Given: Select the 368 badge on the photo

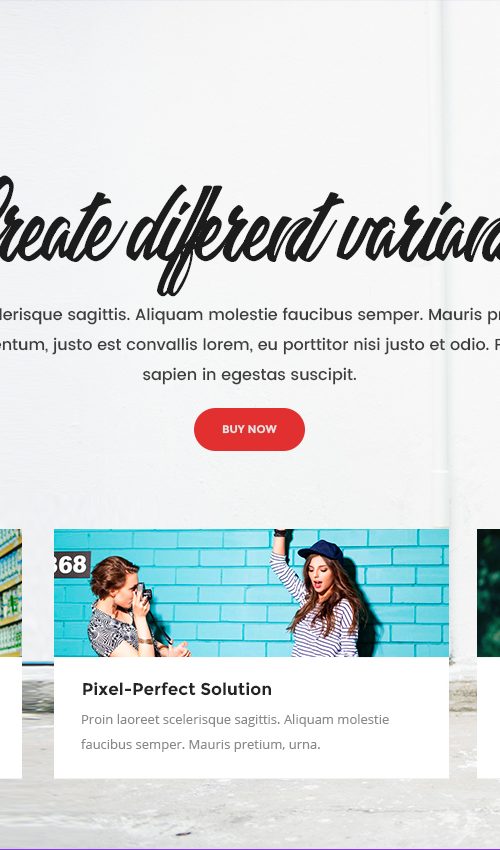Looking at the screenshot, I should pyautogui.click(x=72, y=564).
